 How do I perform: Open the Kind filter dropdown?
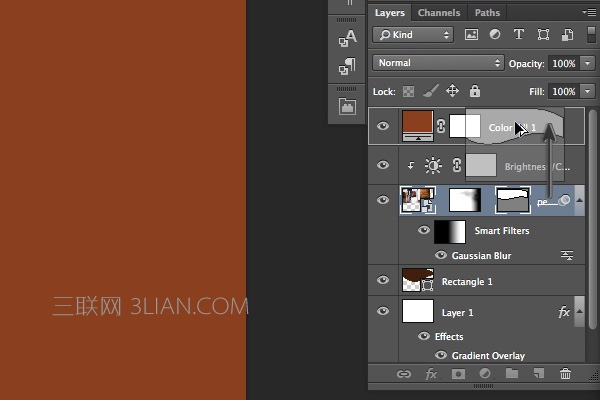point(413,35)
